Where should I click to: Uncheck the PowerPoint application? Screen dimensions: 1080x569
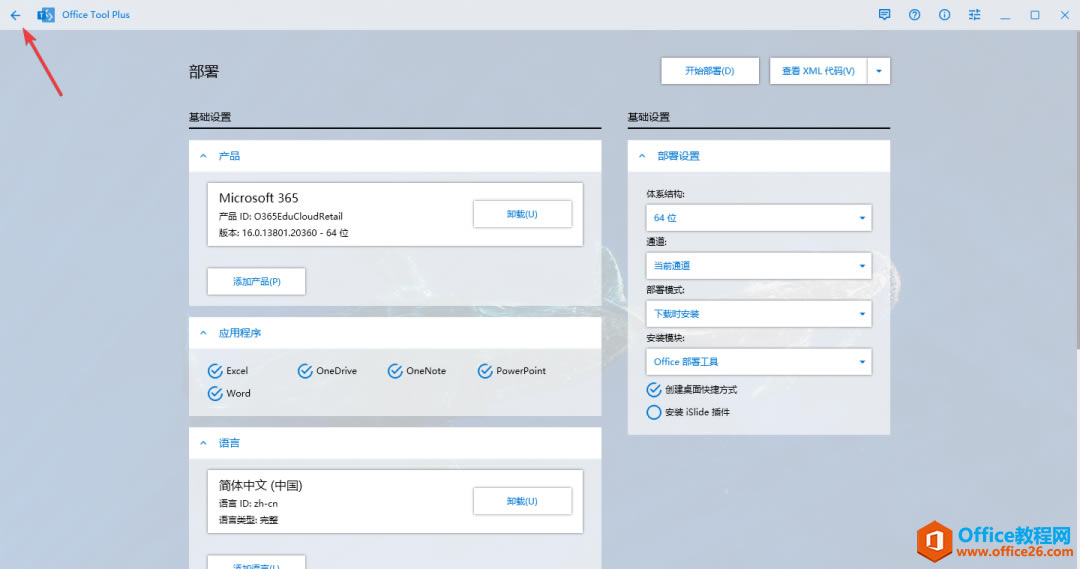click(485, 371)
